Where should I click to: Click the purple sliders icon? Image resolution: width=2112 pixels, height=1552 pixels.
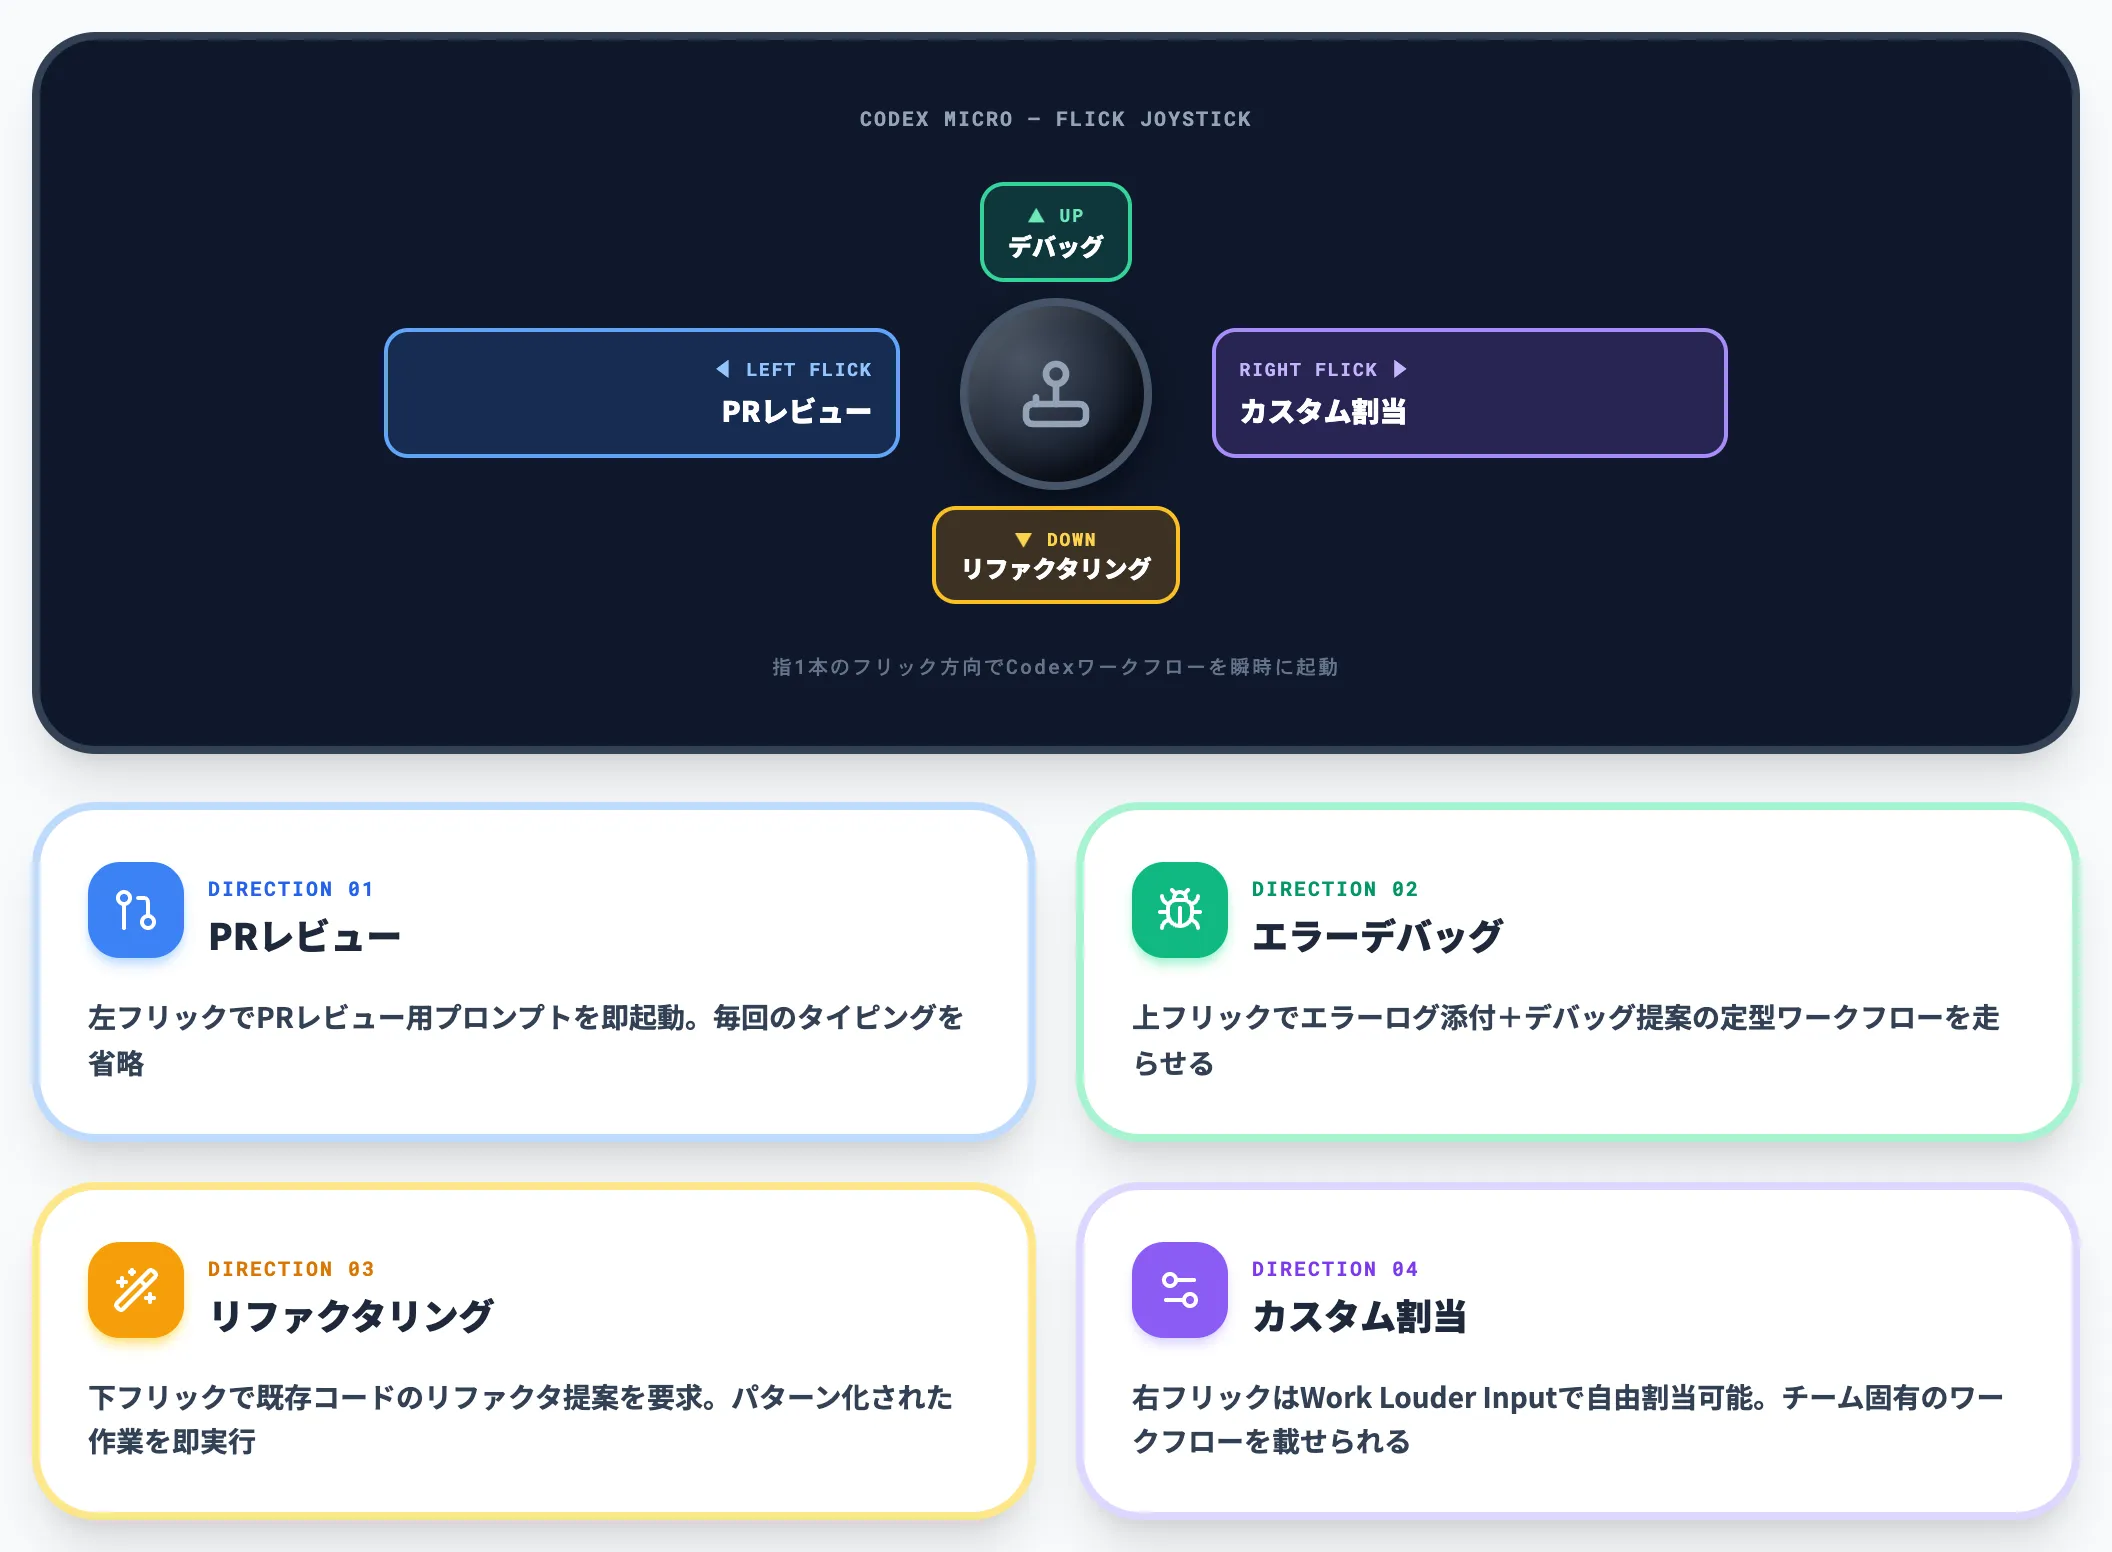(1180, 1290)
